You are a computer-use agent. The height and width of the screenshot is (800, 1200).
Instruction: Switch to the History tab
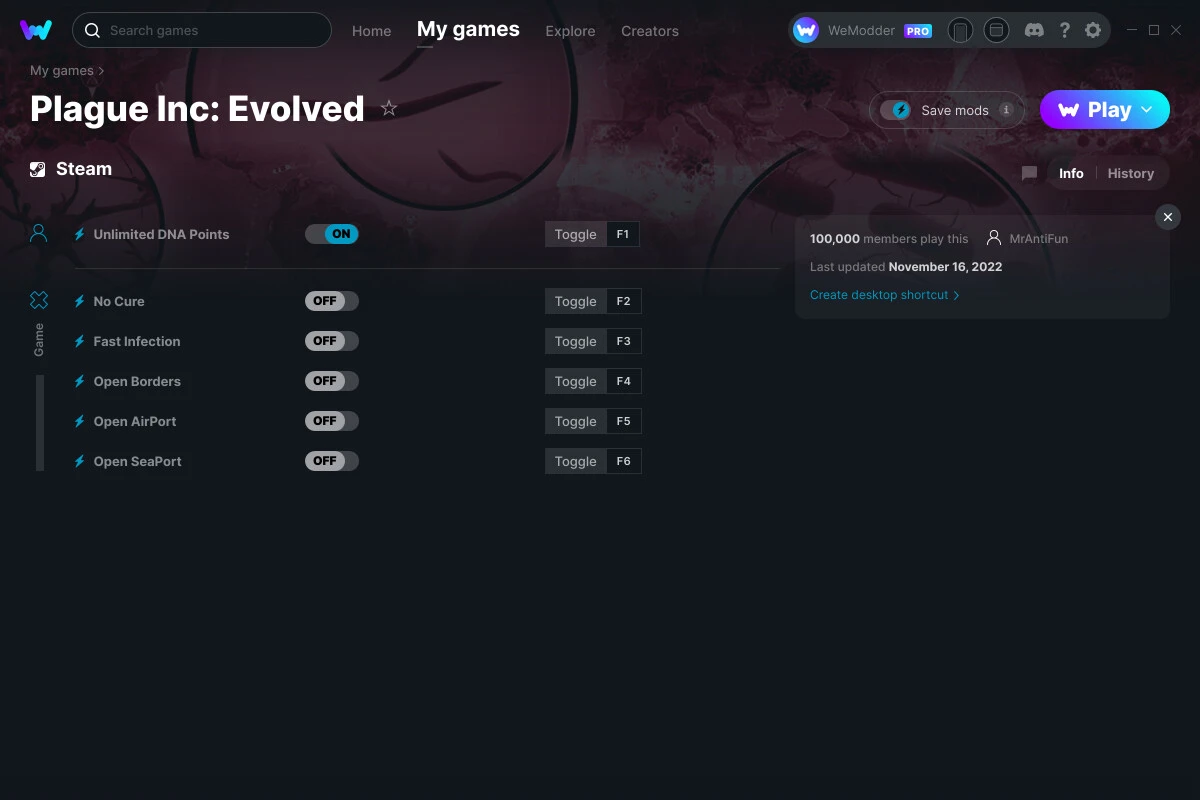click(1130, 173)
